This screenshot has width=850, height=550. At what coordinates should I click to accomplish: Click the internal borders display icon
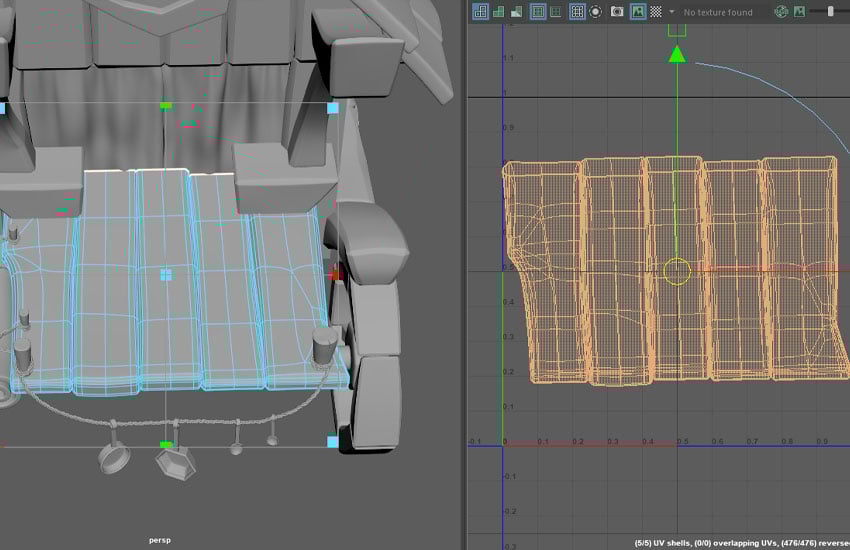tap(556, 12)
